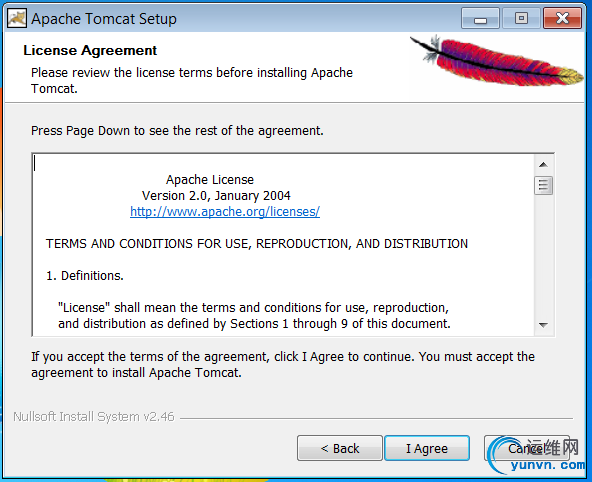Viewport: 592px width, 482px height.
Task: Click the '1. Definitions.' line in the license
Action: (85, 276)
